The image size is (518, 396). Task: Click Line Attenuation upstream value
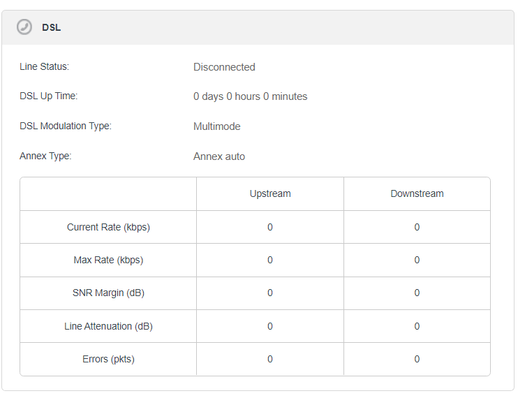tap(270, 326)
